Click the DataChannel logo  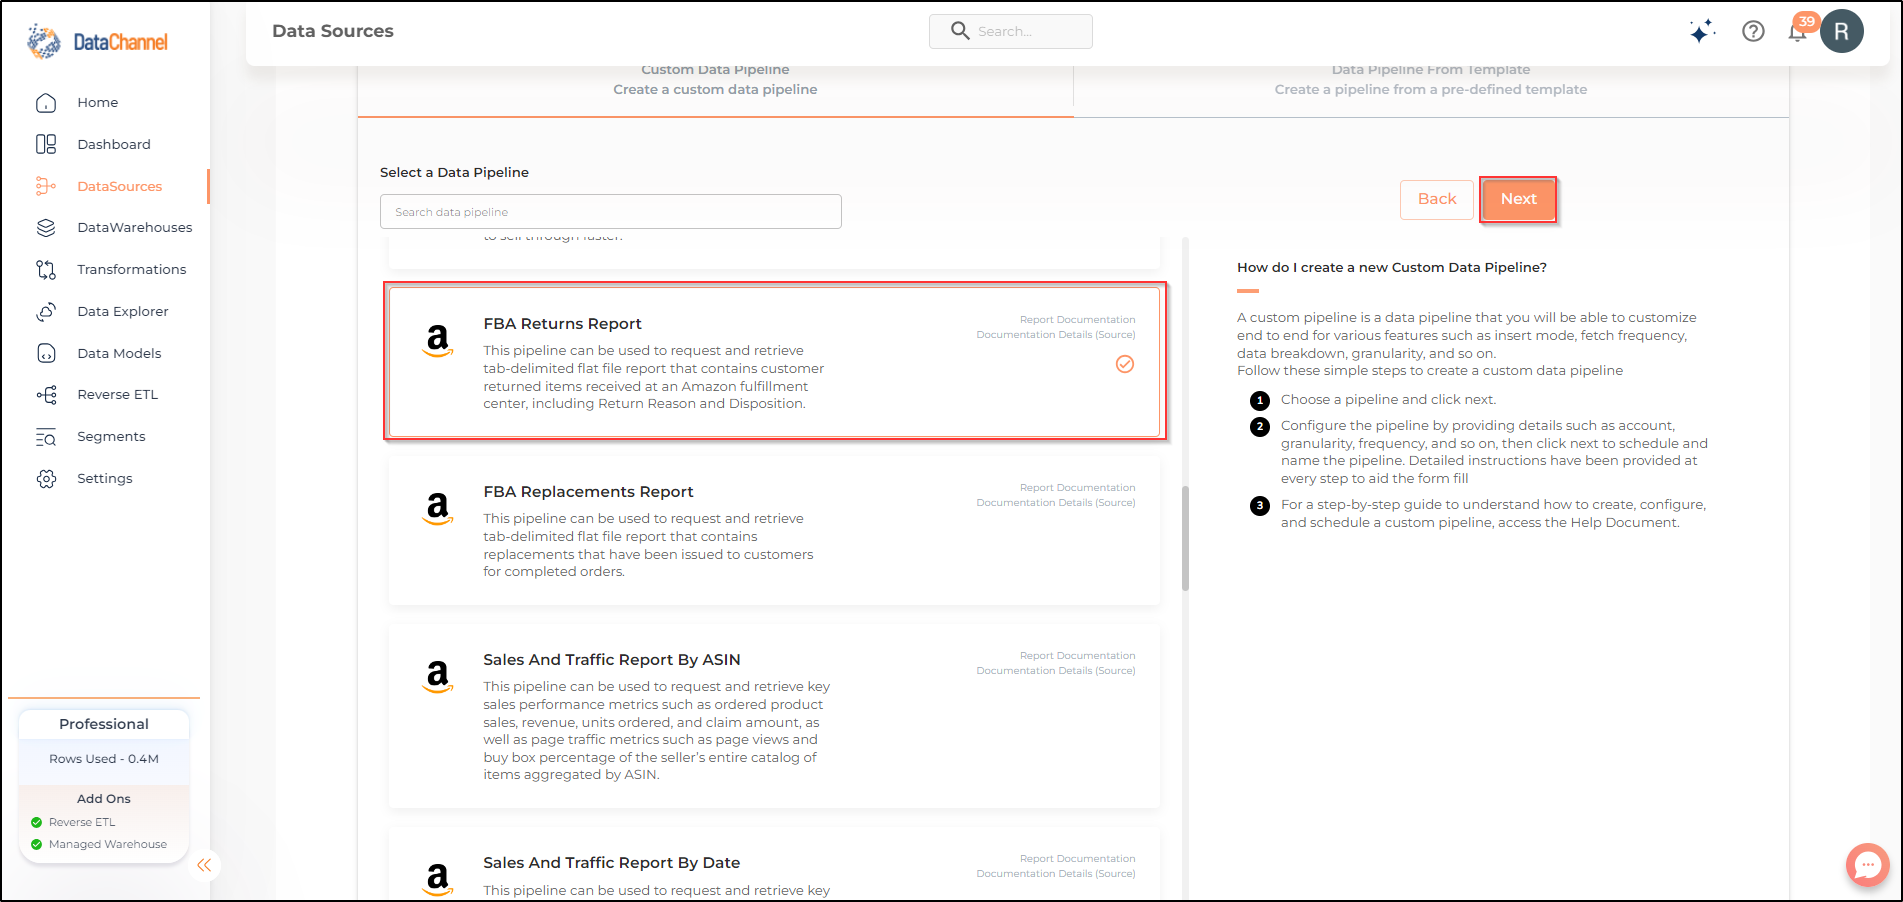tap(97, 41)
